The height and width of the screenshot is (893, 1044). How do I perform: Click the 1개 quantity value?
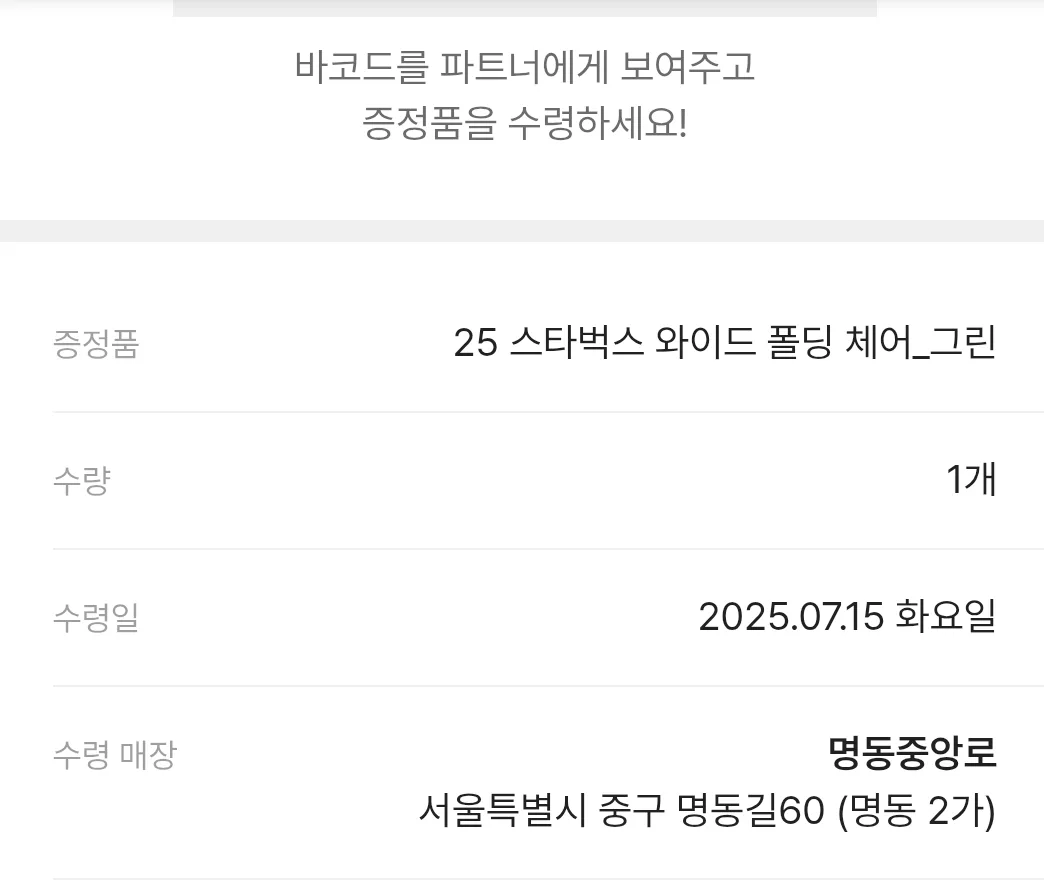click(x=971, y=480)
